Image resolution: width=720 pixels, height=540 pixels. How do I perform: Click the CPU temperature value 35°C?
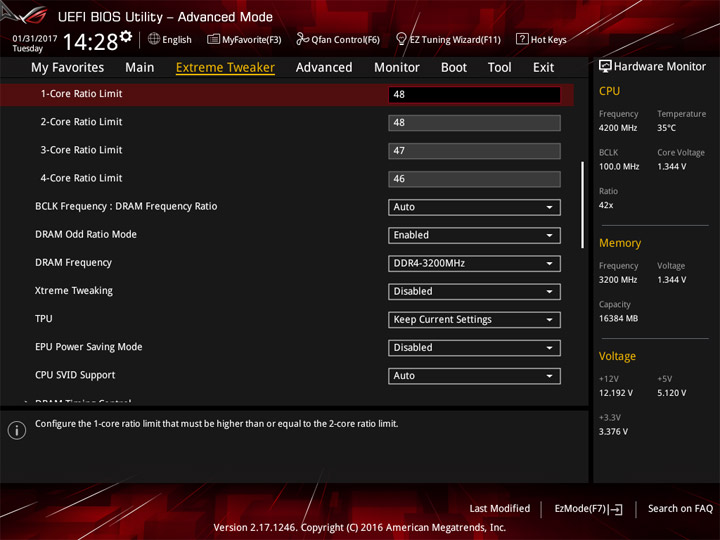[666, 128]
